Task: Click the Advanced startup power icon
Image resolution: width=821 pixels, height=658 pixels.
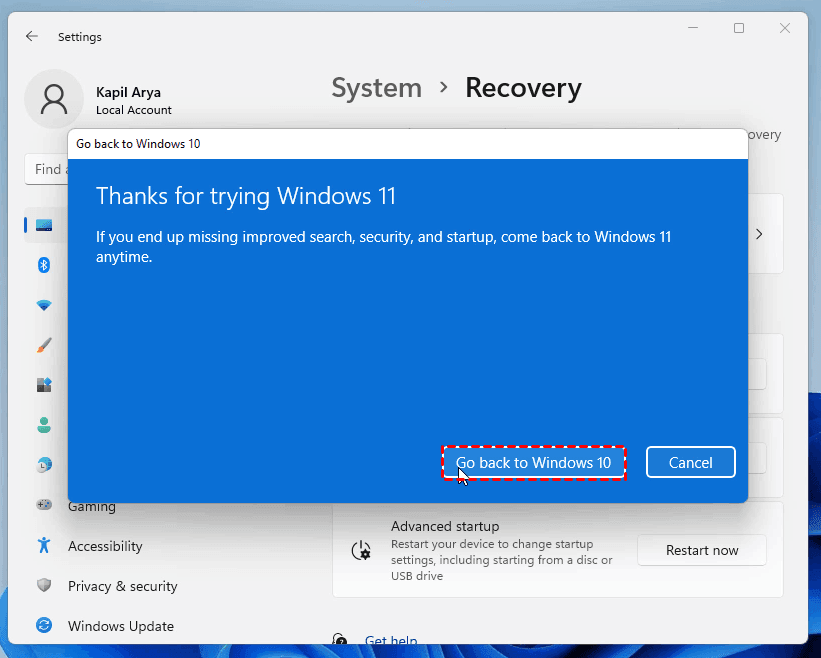Action: (361, 551)
